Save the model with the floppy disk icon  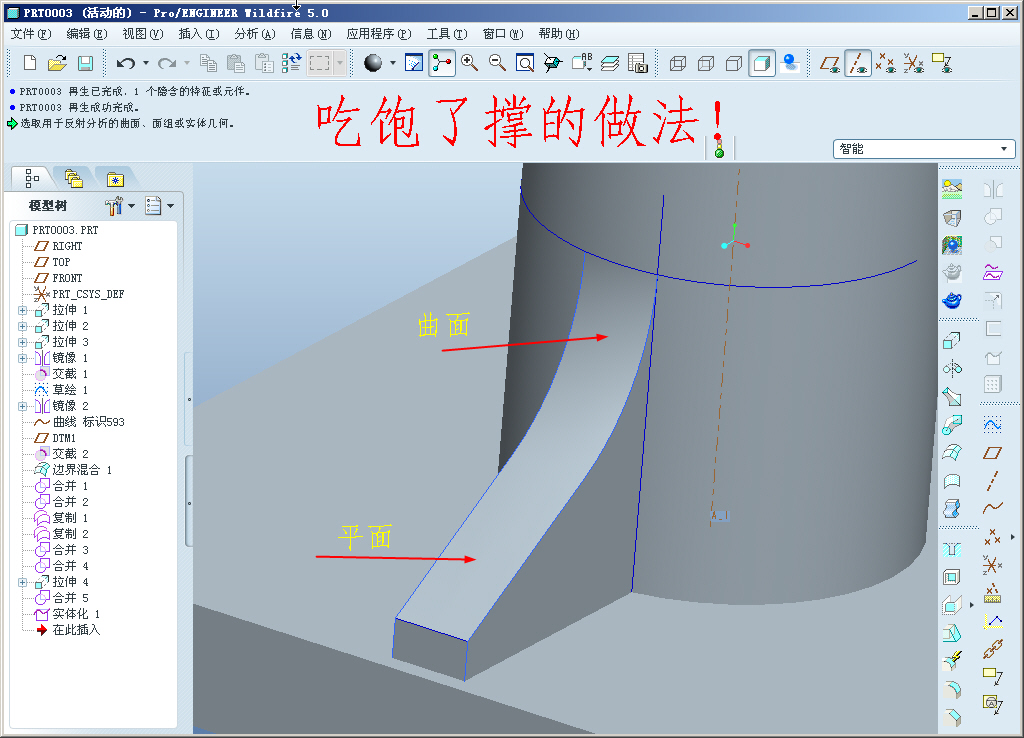coord(85,63)
